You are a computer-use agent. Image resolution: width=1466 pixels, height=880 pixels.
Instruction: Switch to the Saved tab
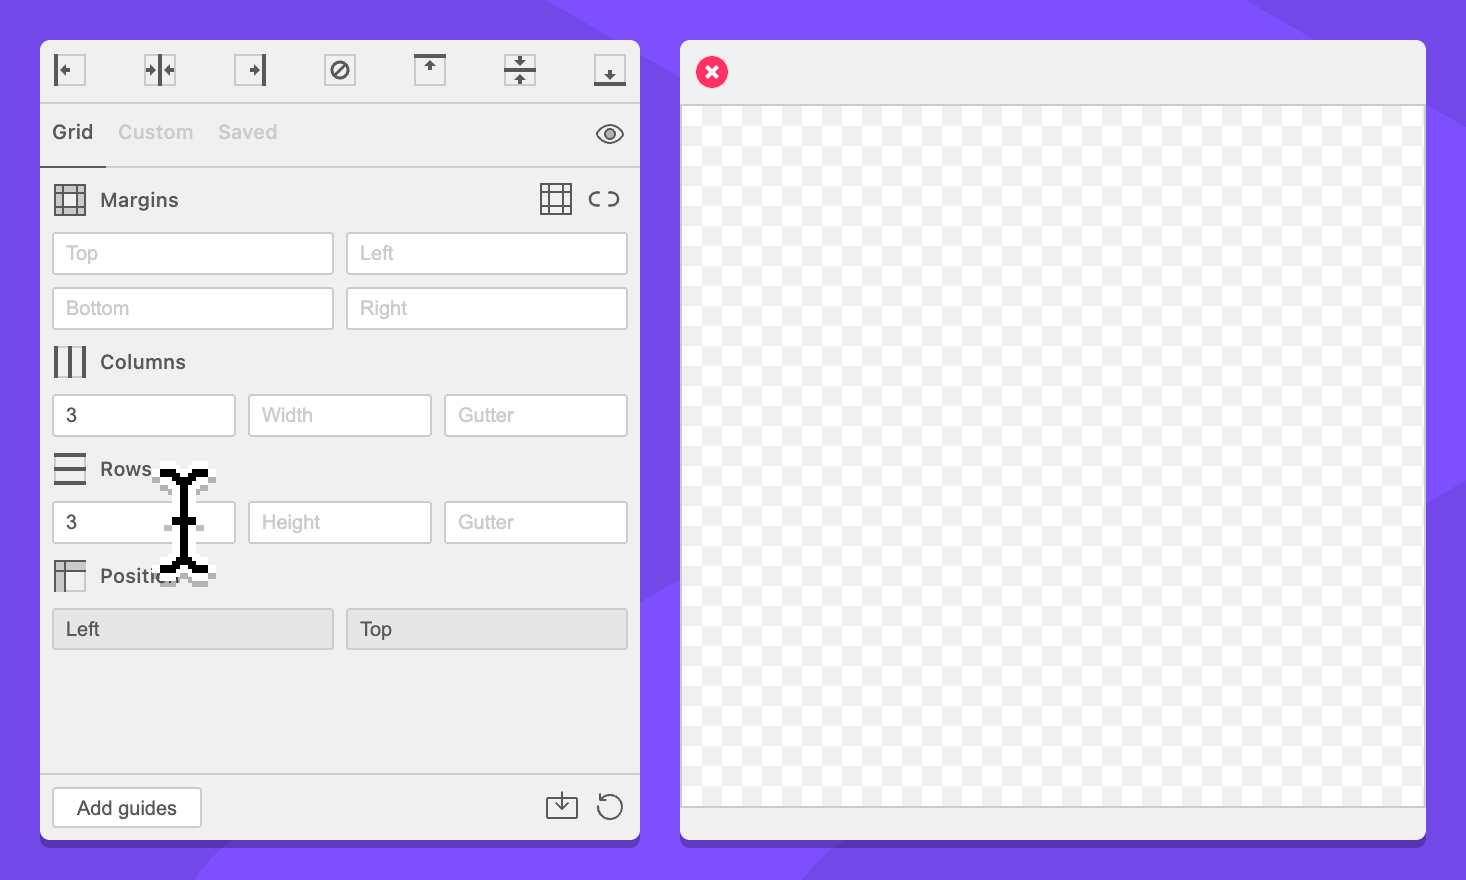click(248, 132)
